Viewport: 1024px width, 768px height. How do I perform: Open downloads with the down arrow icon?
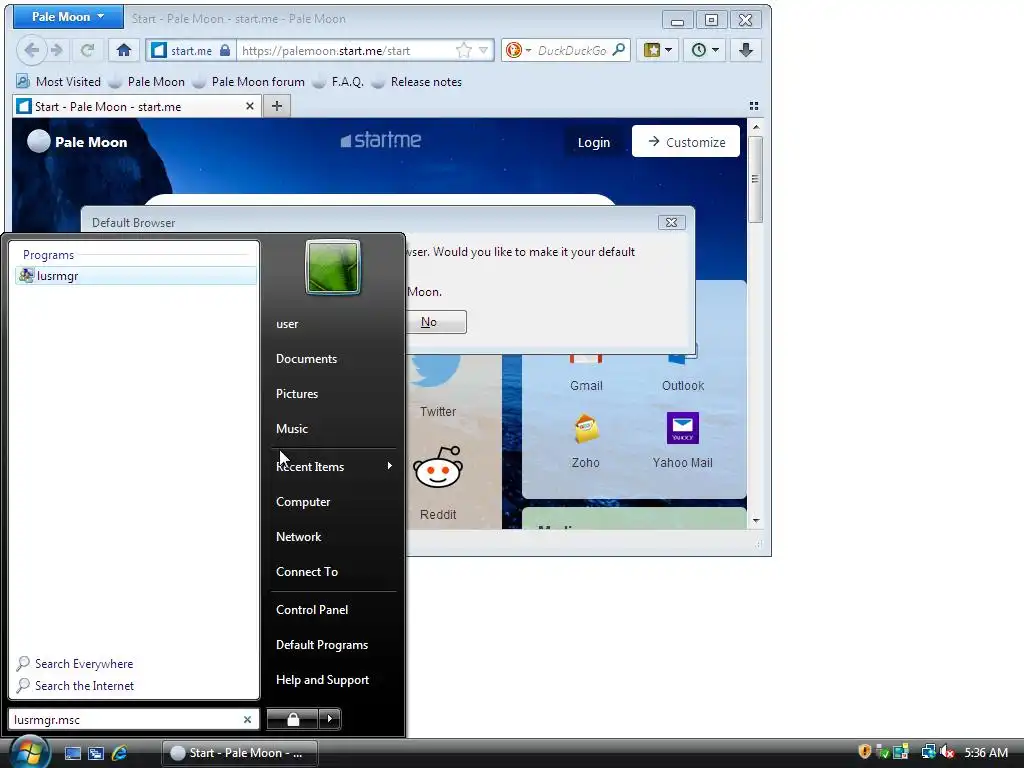(x=746, y=50)
